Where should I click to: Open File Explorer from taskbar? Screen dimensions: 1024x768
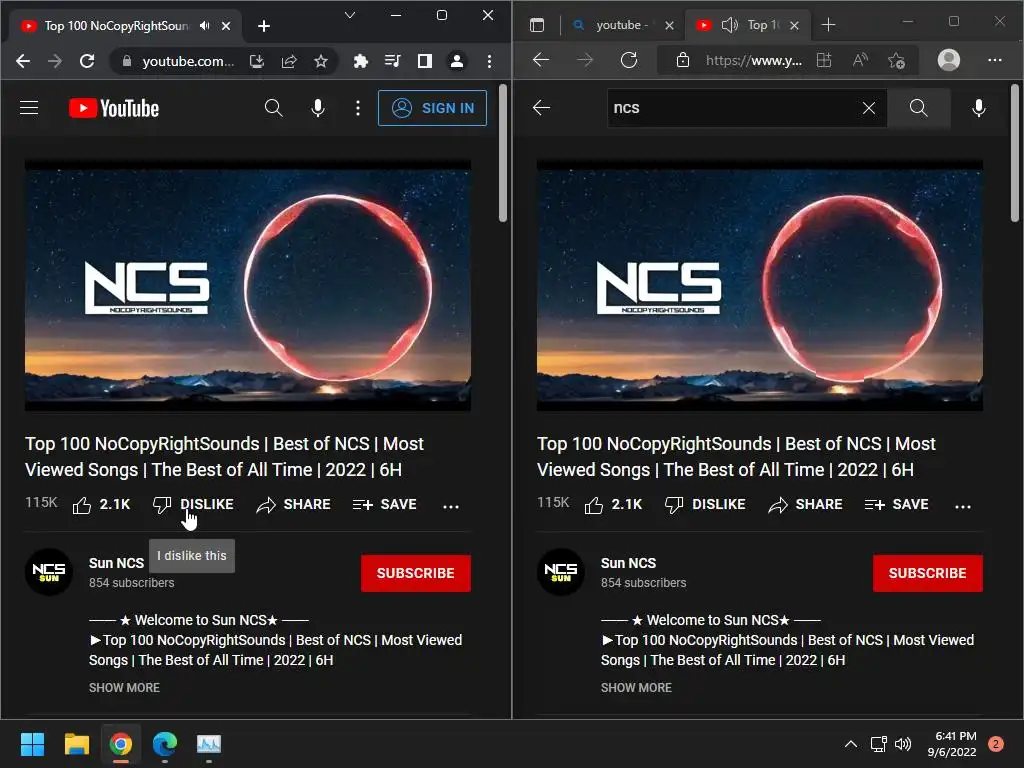point(76,744)
